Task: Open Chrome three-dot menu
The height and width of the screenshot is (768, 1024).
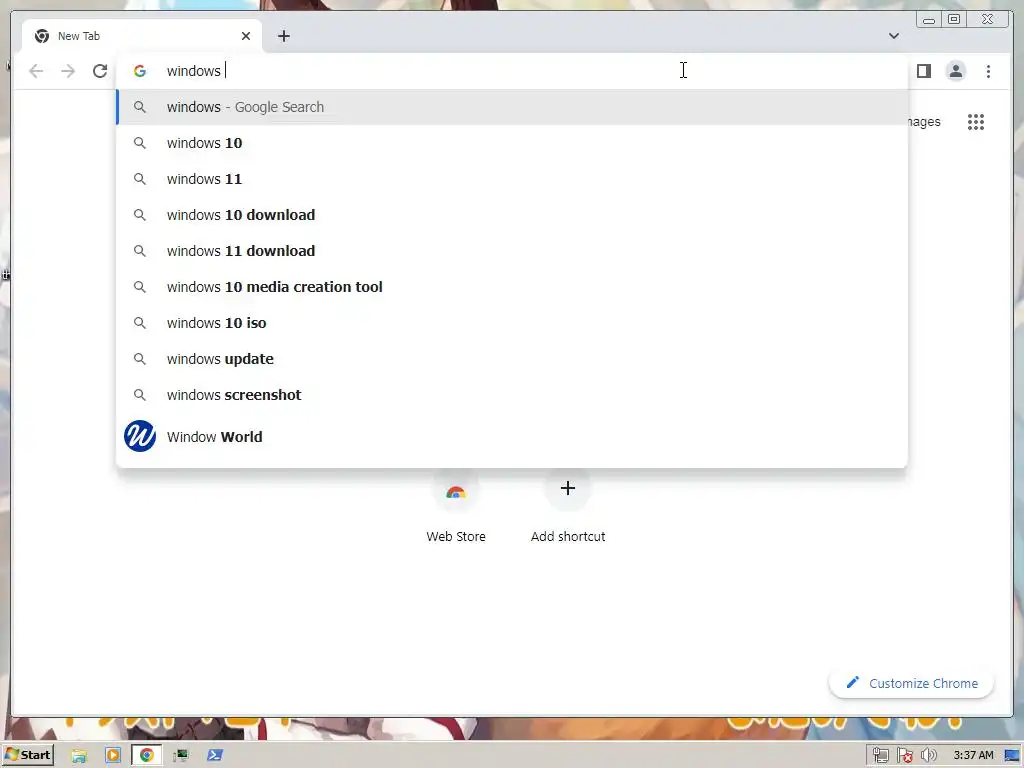Action: [988, 71]
